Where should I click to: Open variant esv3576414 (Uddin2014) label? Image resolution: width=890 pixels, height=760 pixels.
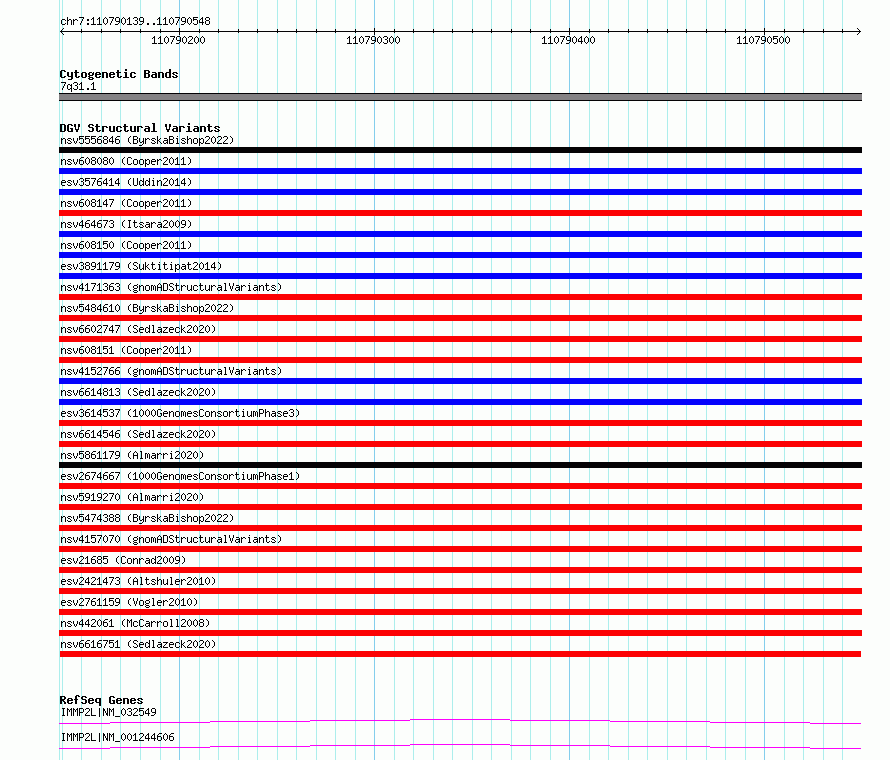(126, 182)
